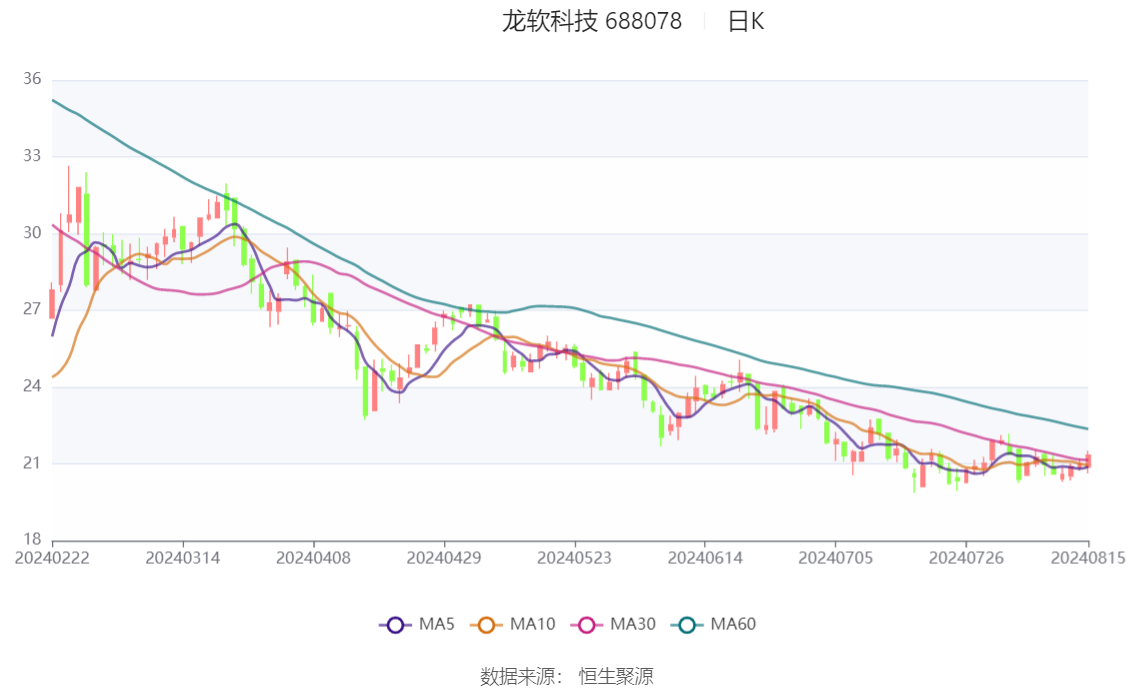Click x-axis date label 20240614
Image resolution: width=1134 pixels, height=689 pixels.
click(x=705, y=558)
